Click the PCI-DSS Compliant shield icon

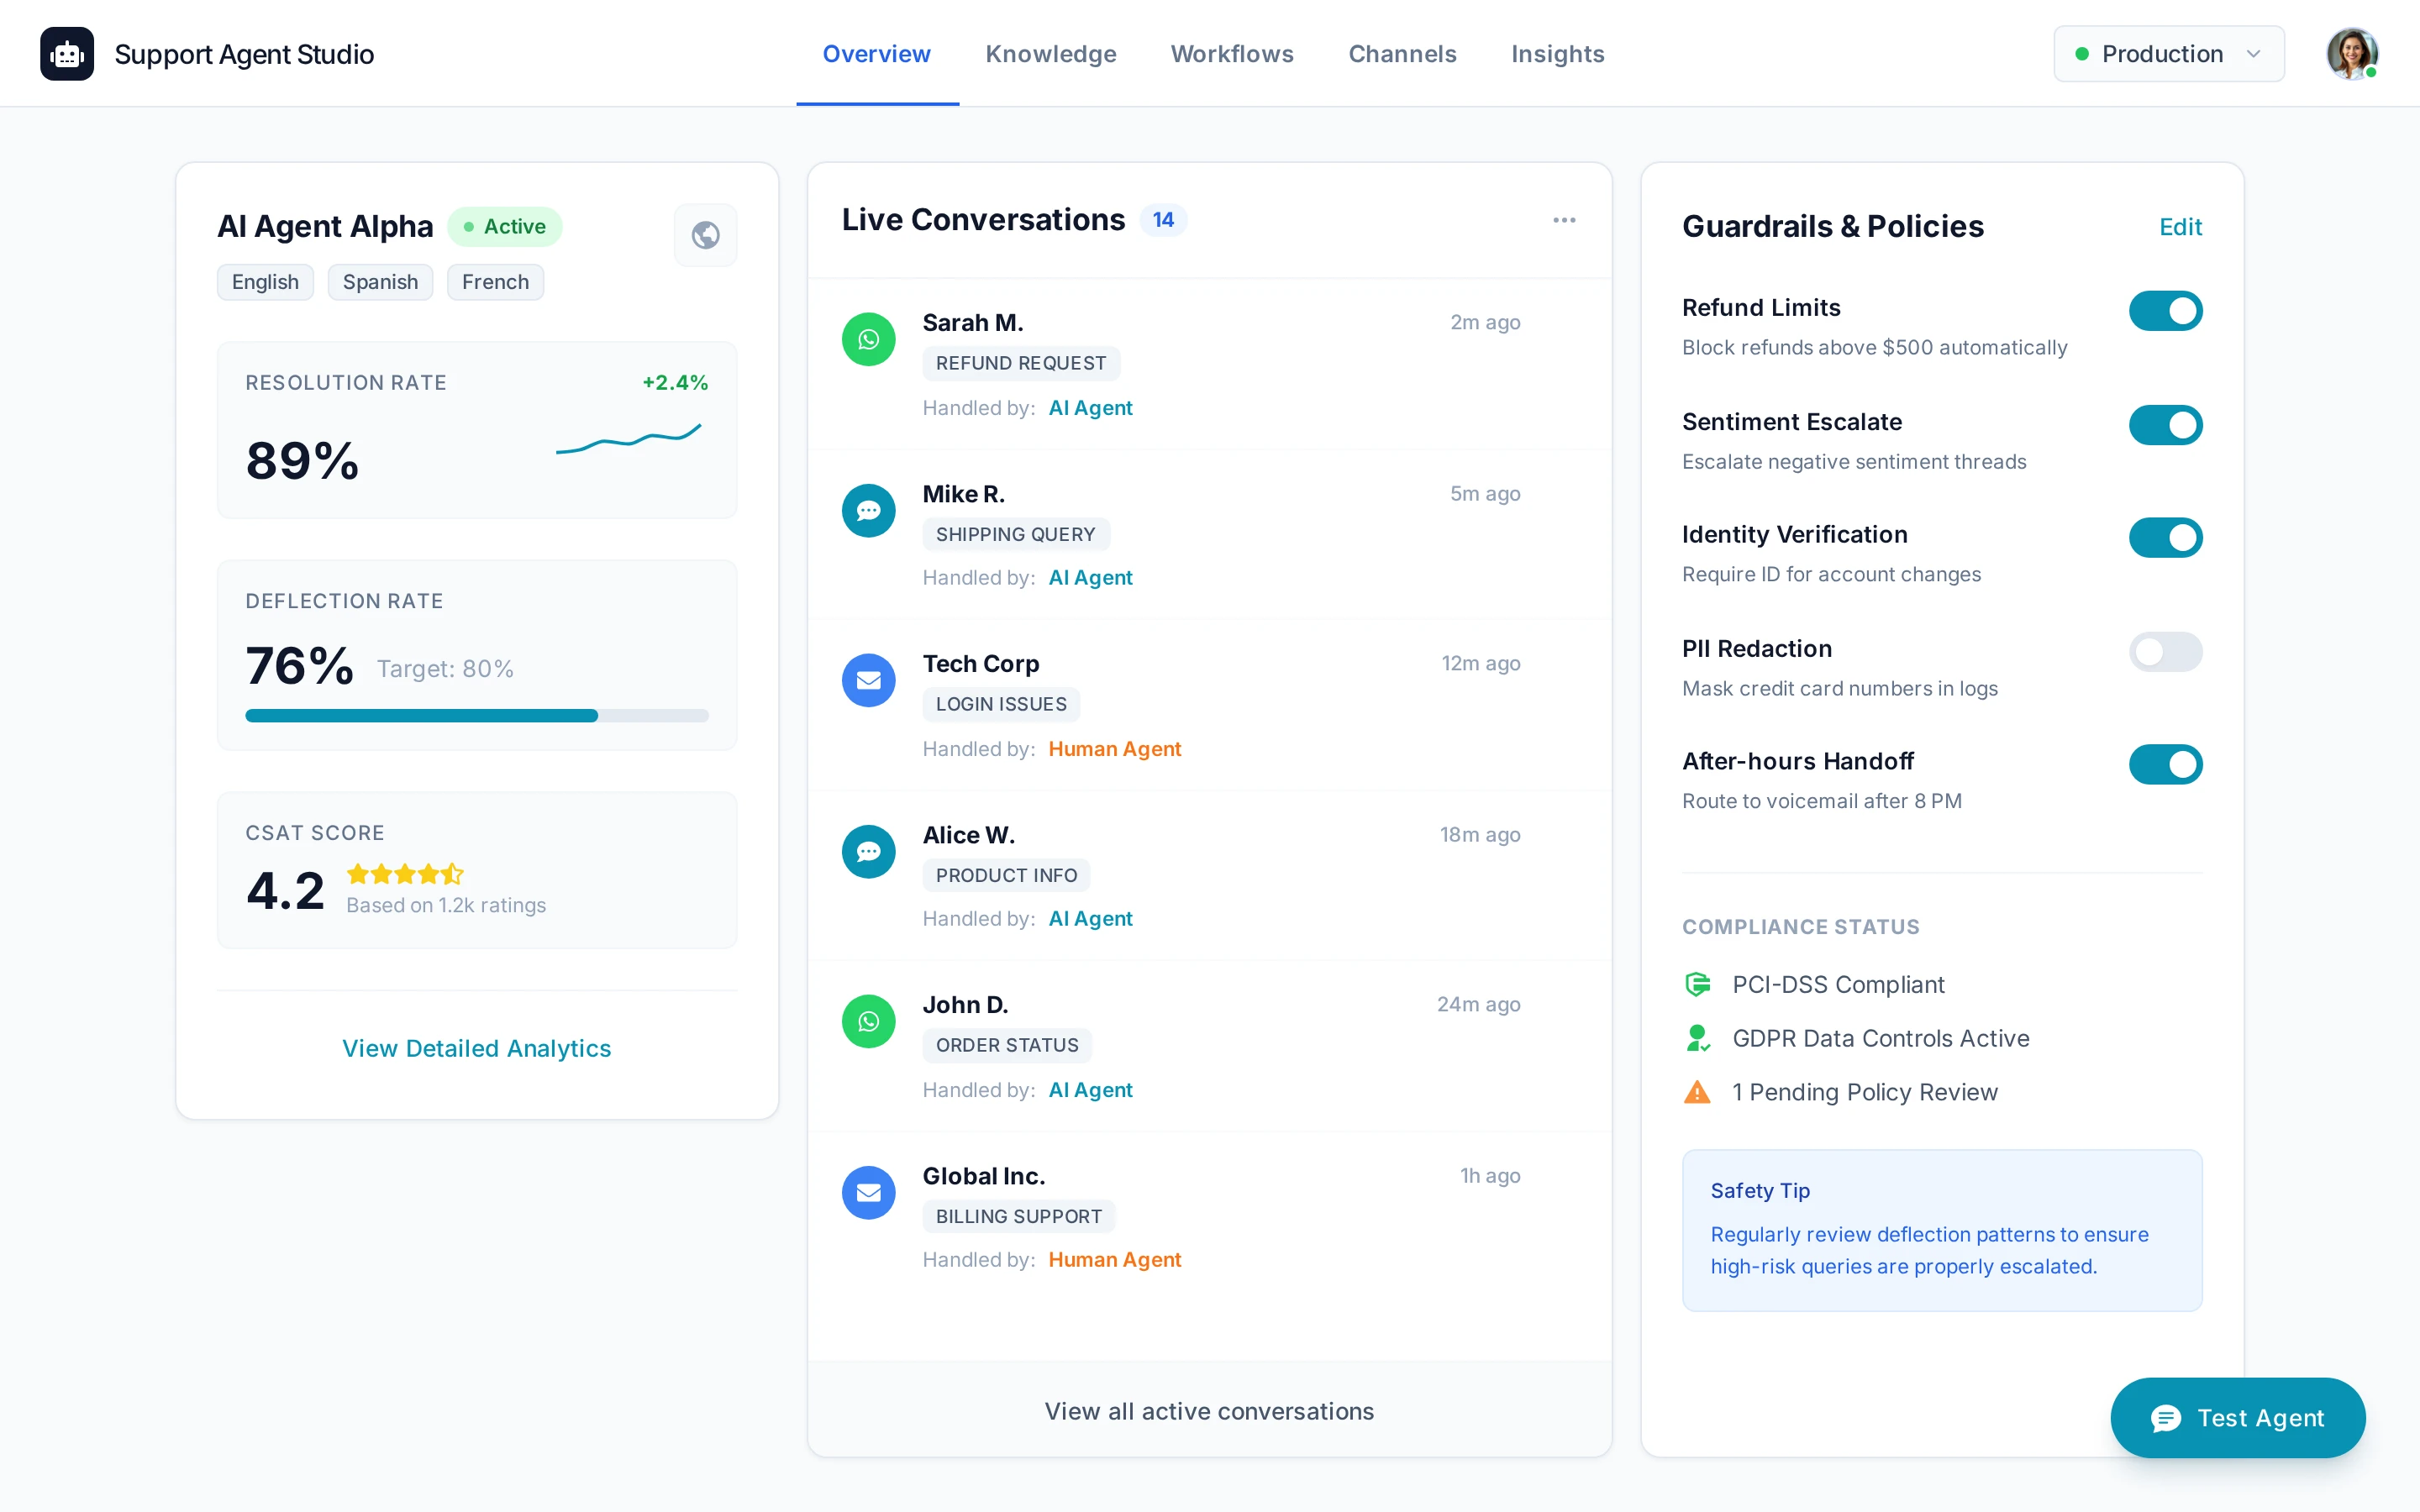1697,984
